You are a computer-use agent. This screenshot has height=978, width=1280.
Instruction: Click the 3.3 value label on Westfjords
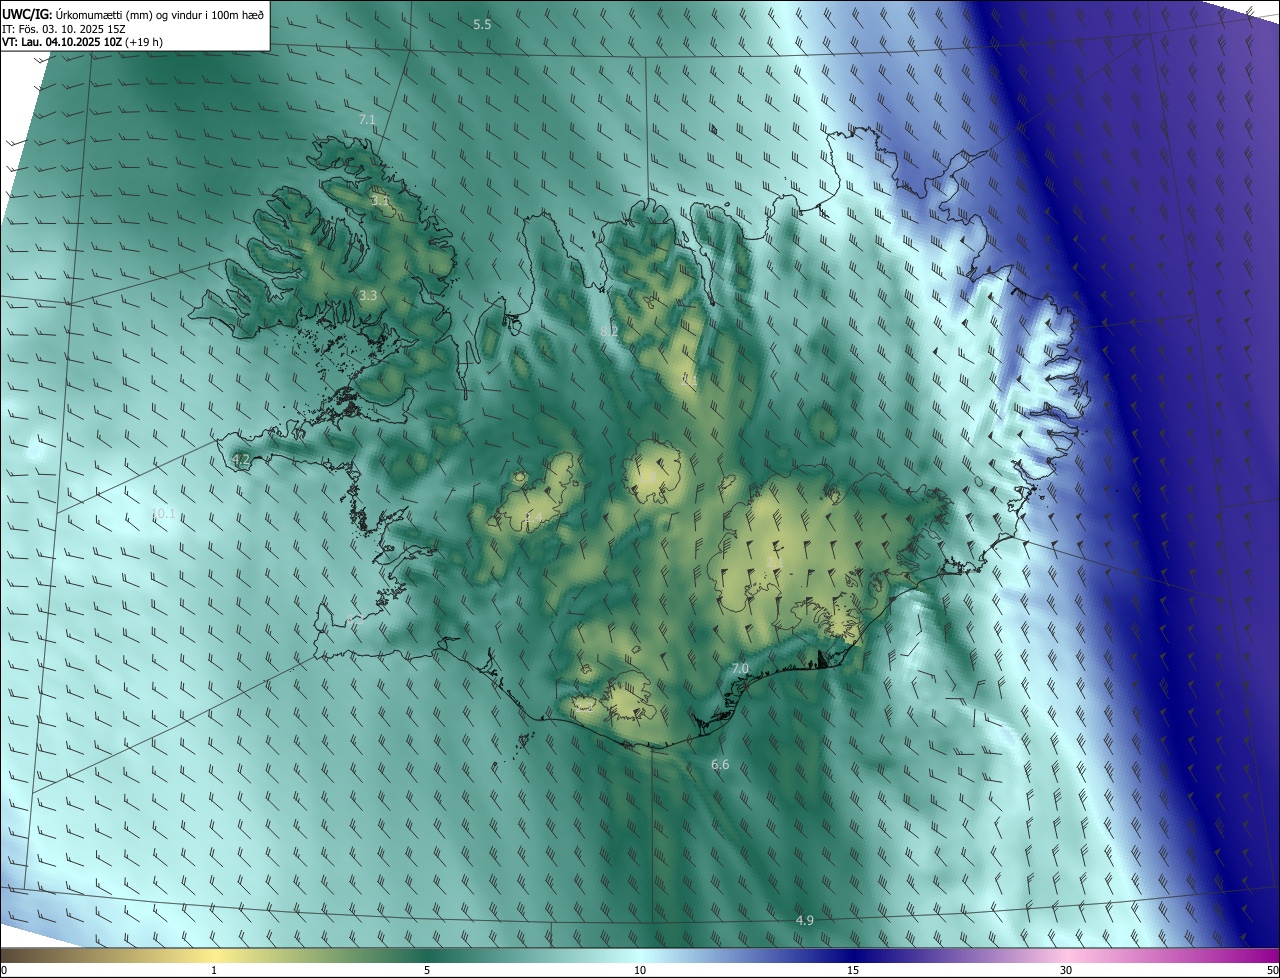[x=368, y=295]
